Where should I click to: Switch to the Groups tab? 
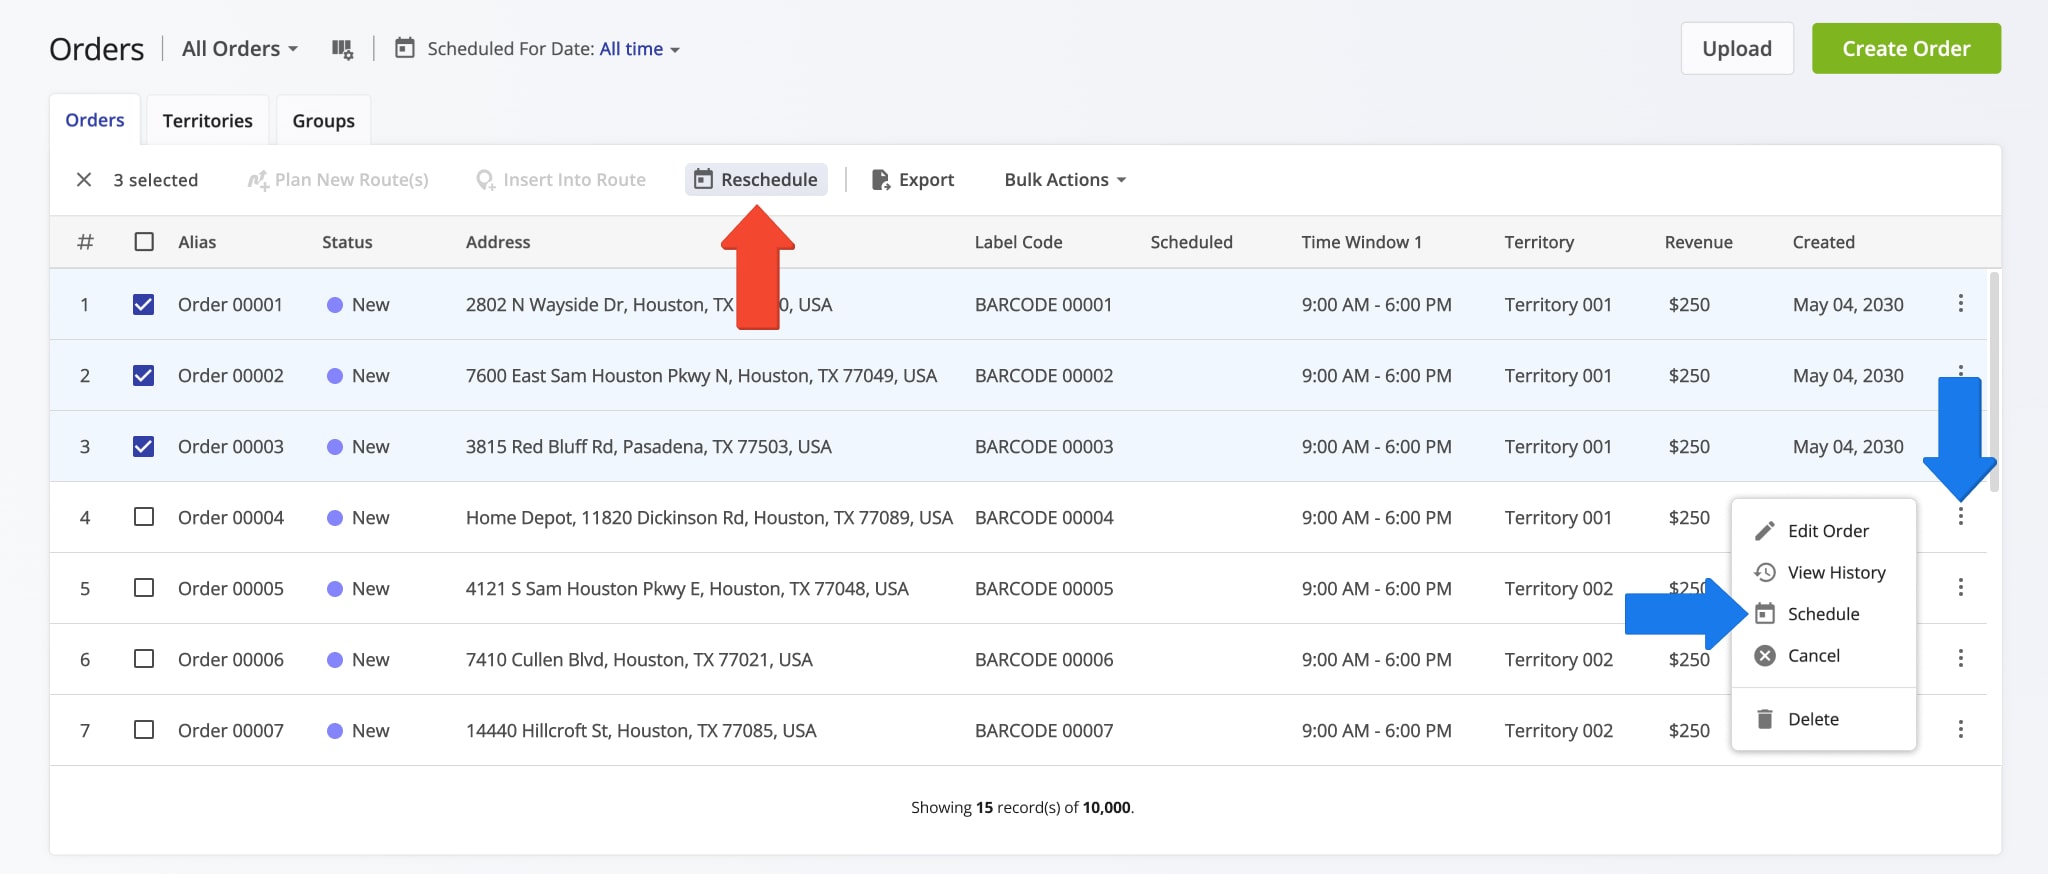pos(323,121)
